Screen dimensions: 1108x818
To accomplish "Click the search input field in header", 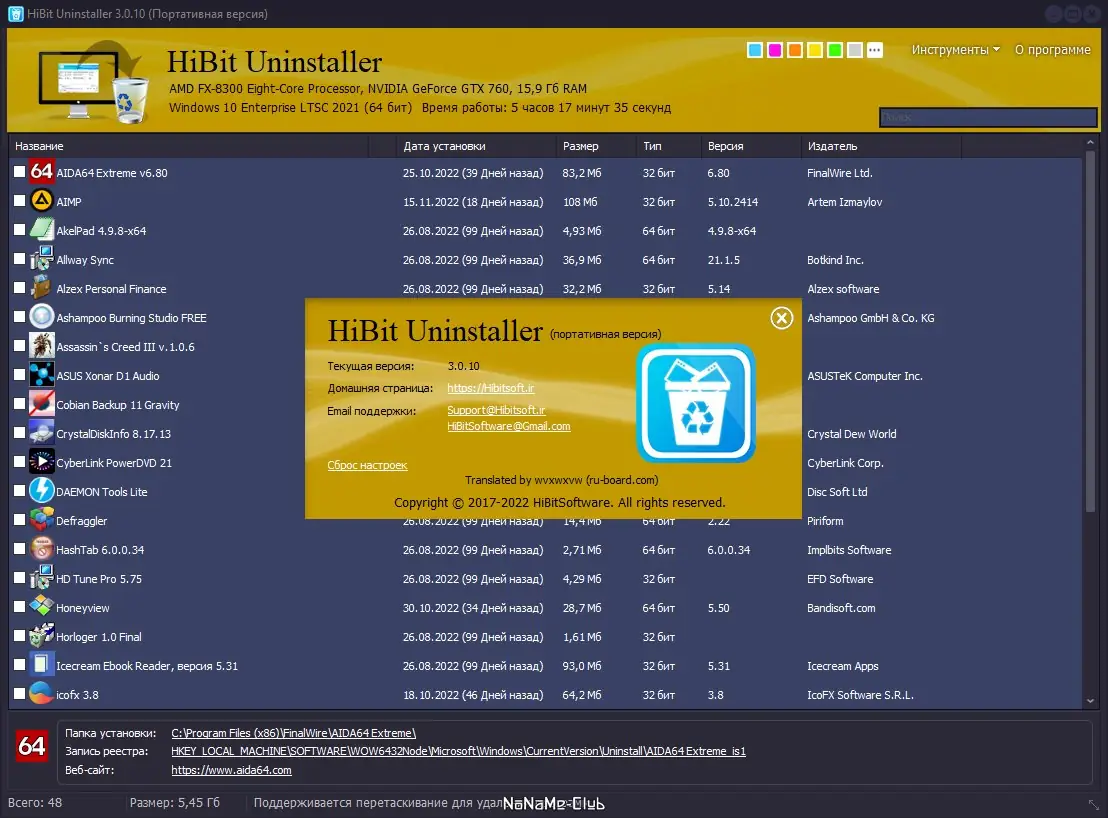I will click(x=988, y=117).
